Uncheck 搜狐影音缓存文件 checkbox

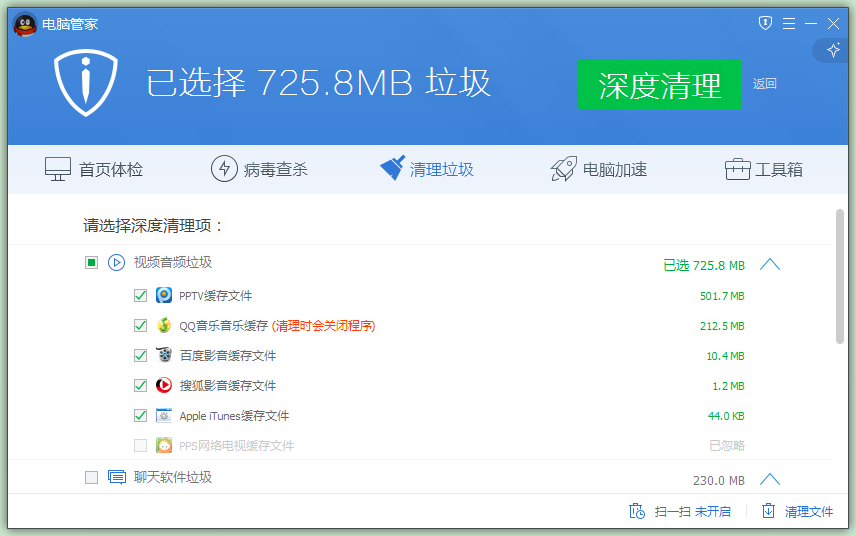[140, 385]
